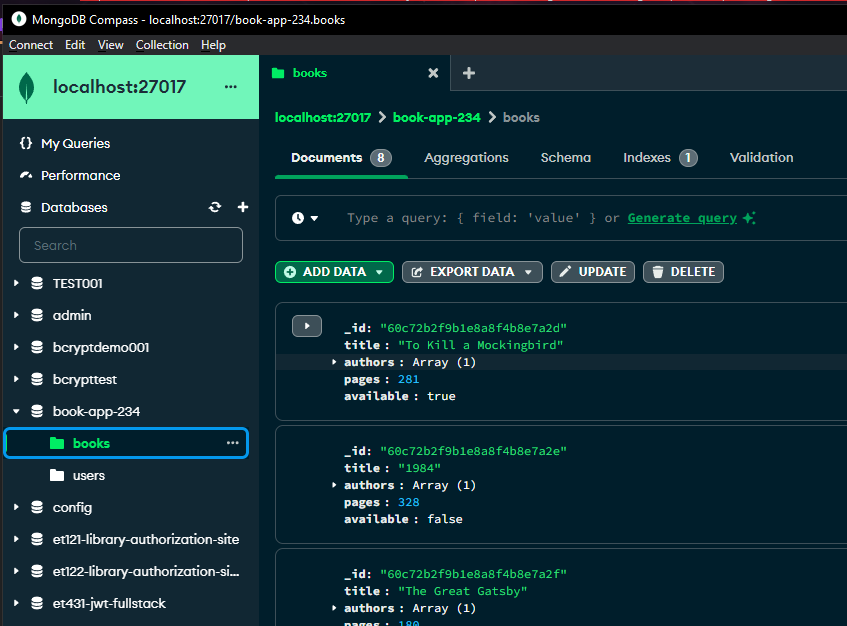Select the books collection in sidebar
The image size is (847, 626).
[x=126, y=443]
